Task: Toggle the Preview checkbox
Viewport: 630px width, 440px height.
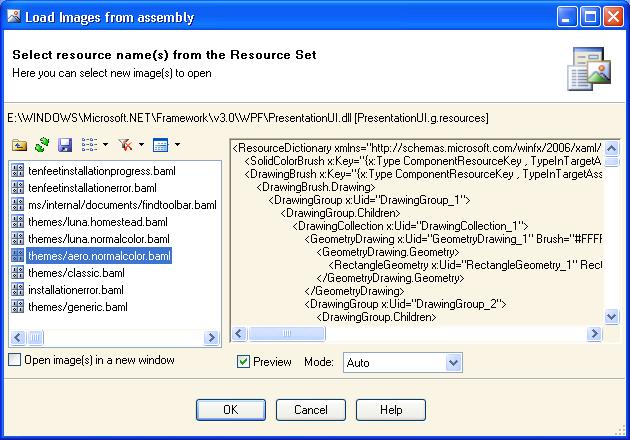Action: 243,361
